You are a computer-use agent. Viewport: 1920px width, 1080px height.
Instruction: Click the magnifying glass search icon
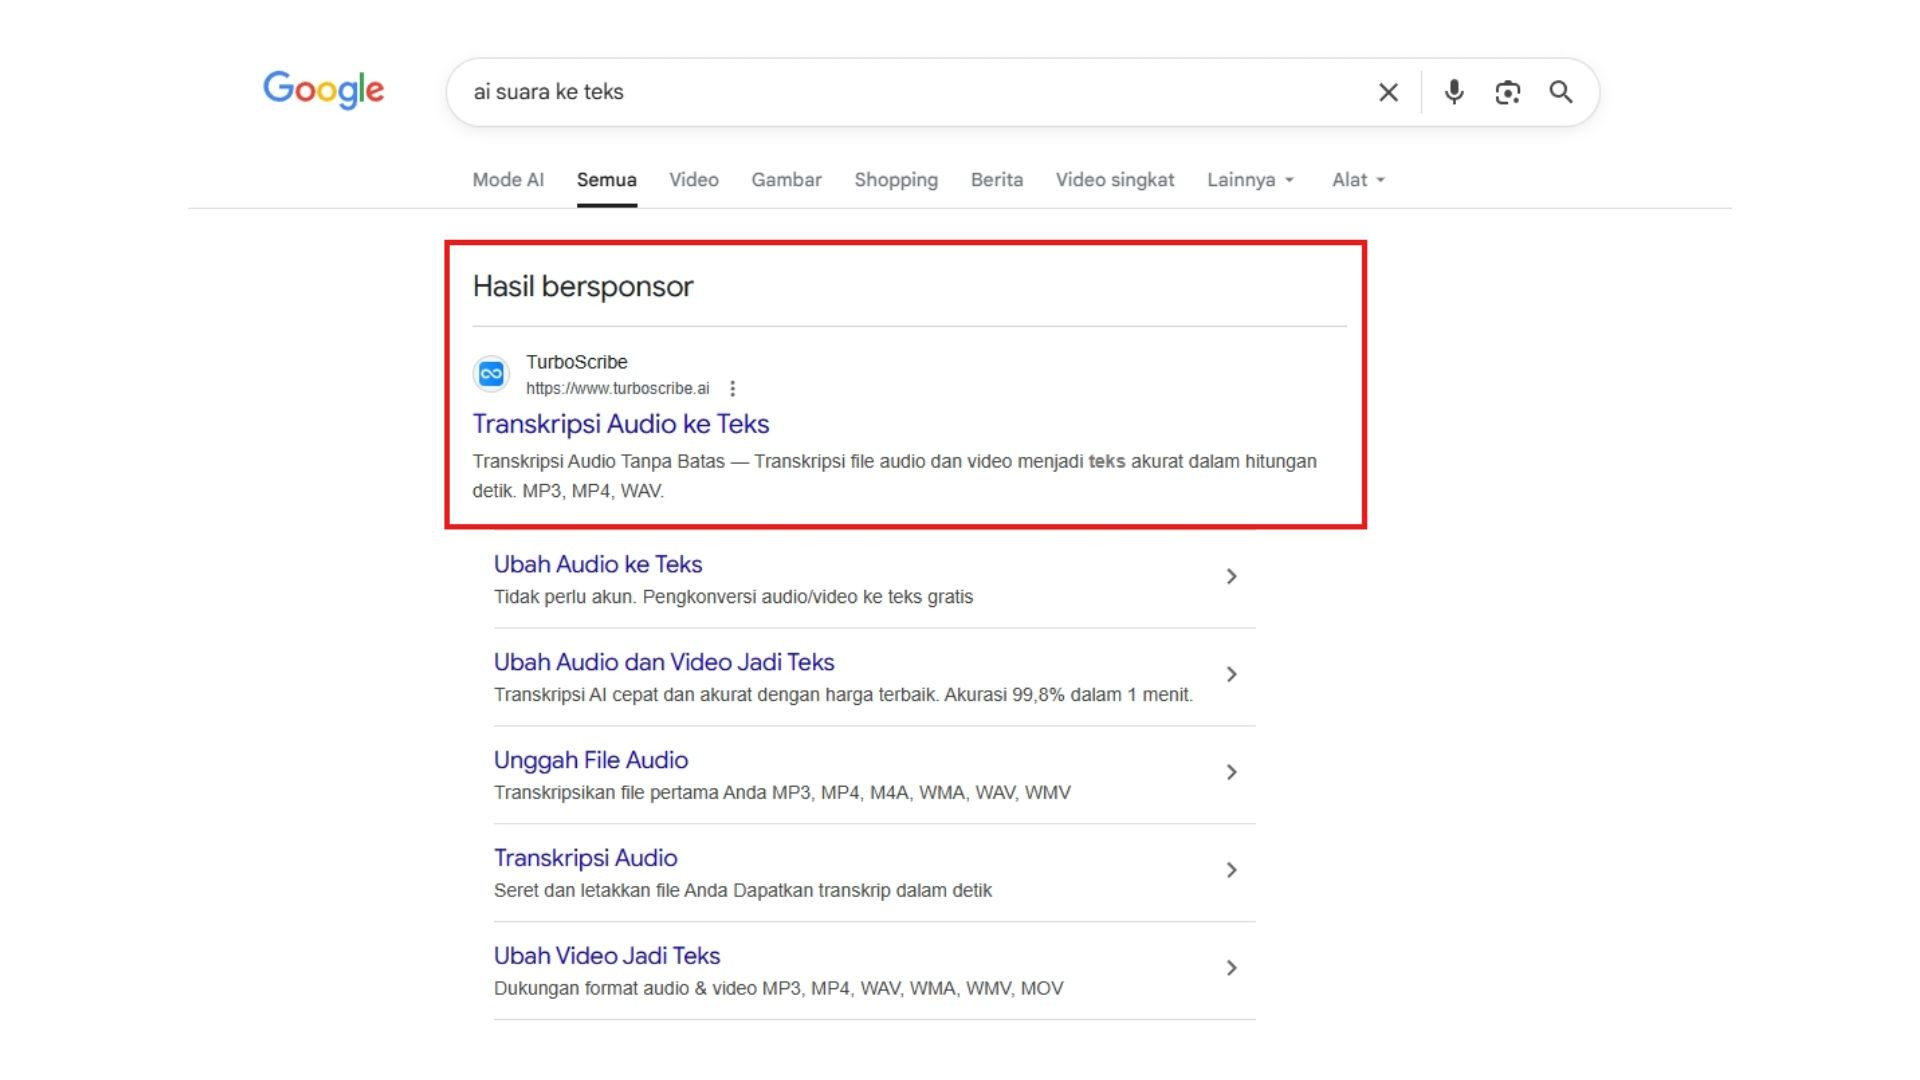[1561, 92]
